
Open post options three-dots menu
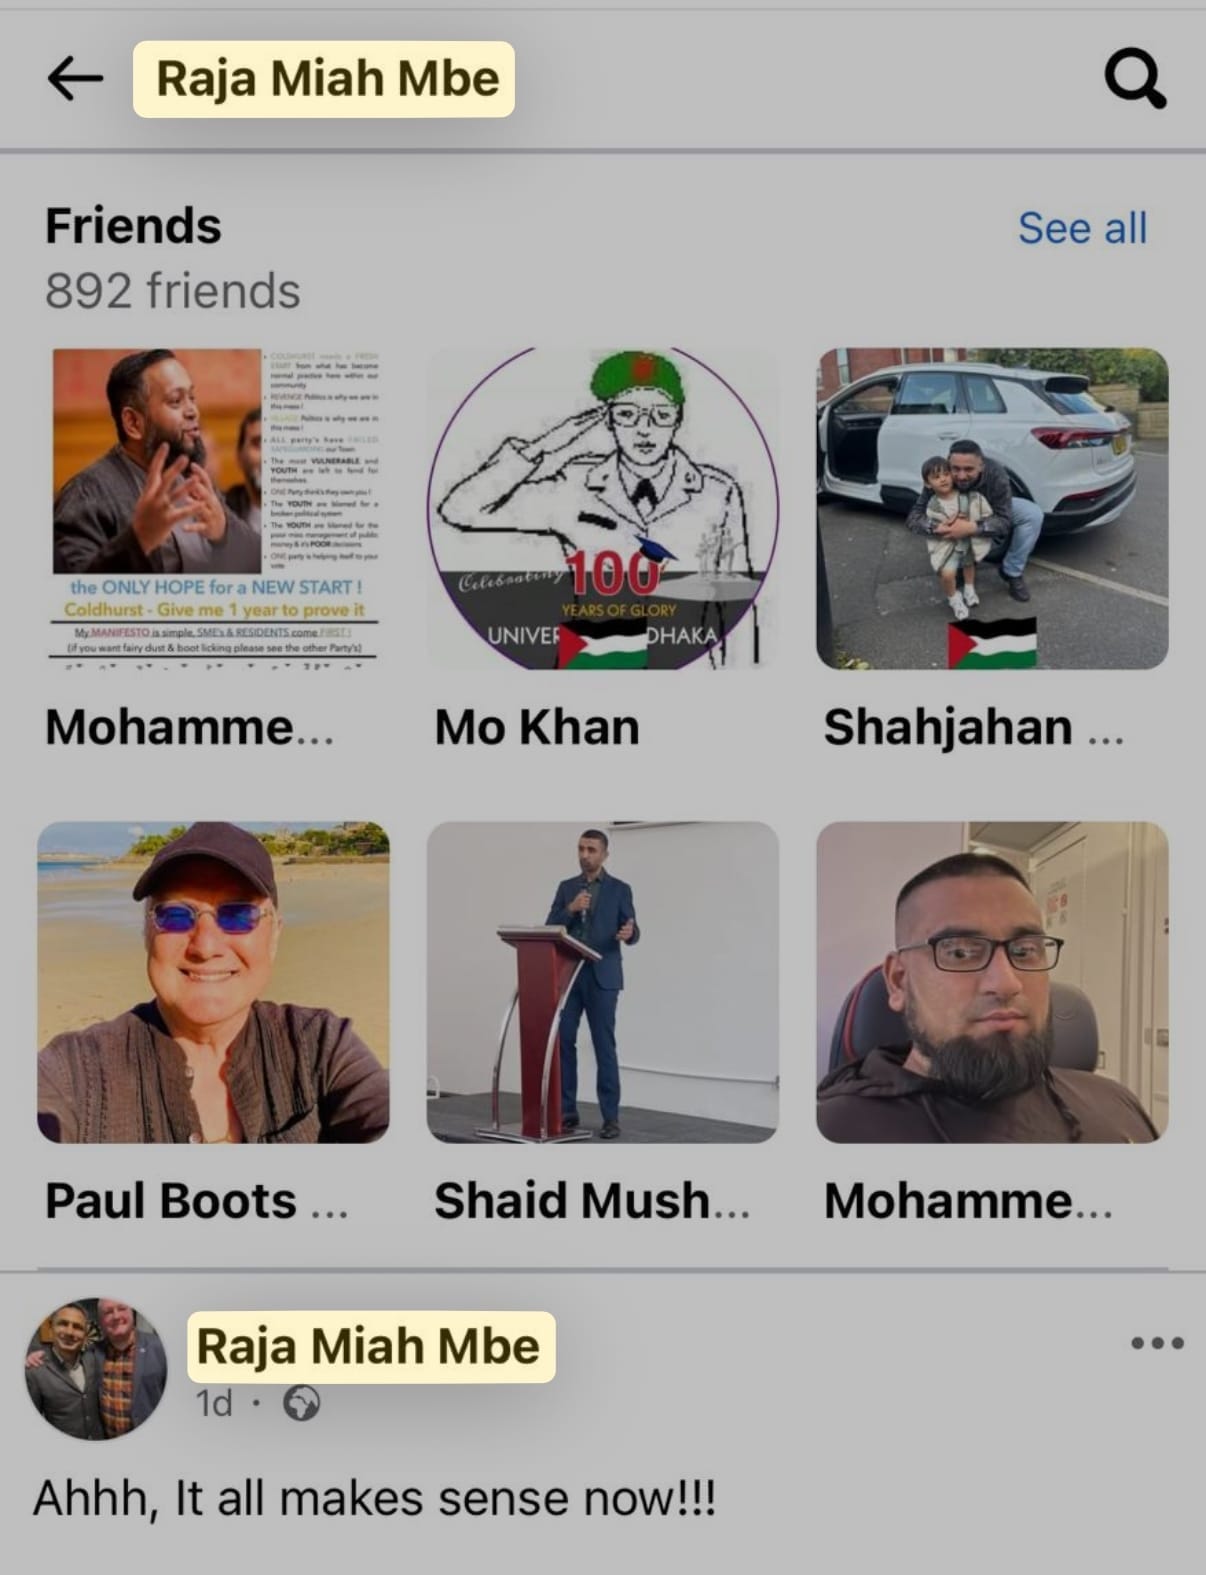(1157, 1343)
